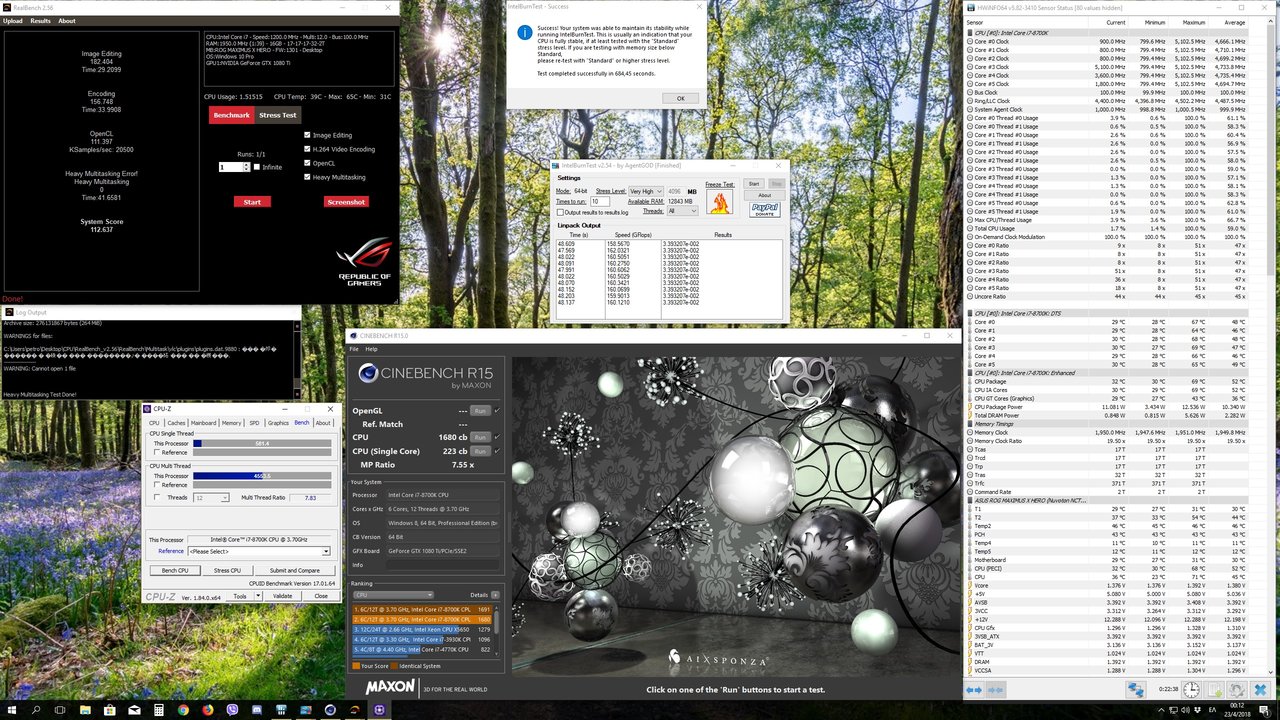
Task: Open Calculator from taskbar
Action: click(x=159, y=710)
